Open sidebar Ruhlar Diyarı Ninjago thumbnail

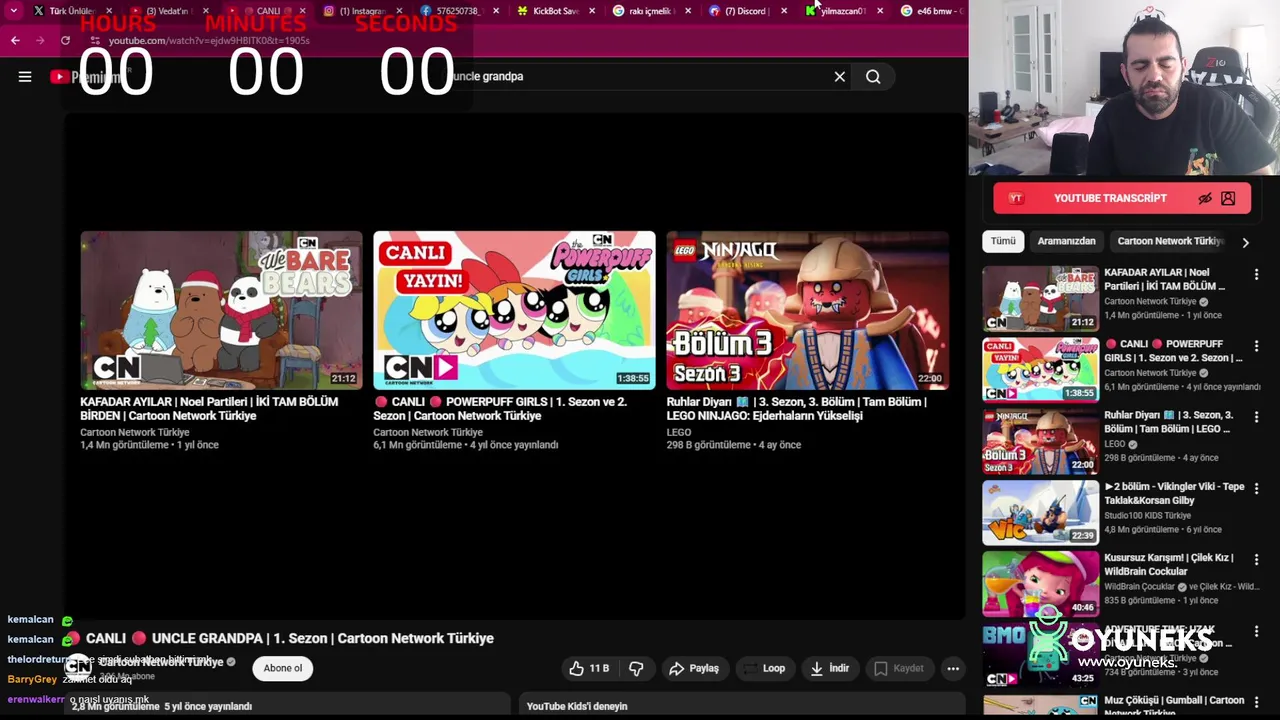click(1040, 441)
